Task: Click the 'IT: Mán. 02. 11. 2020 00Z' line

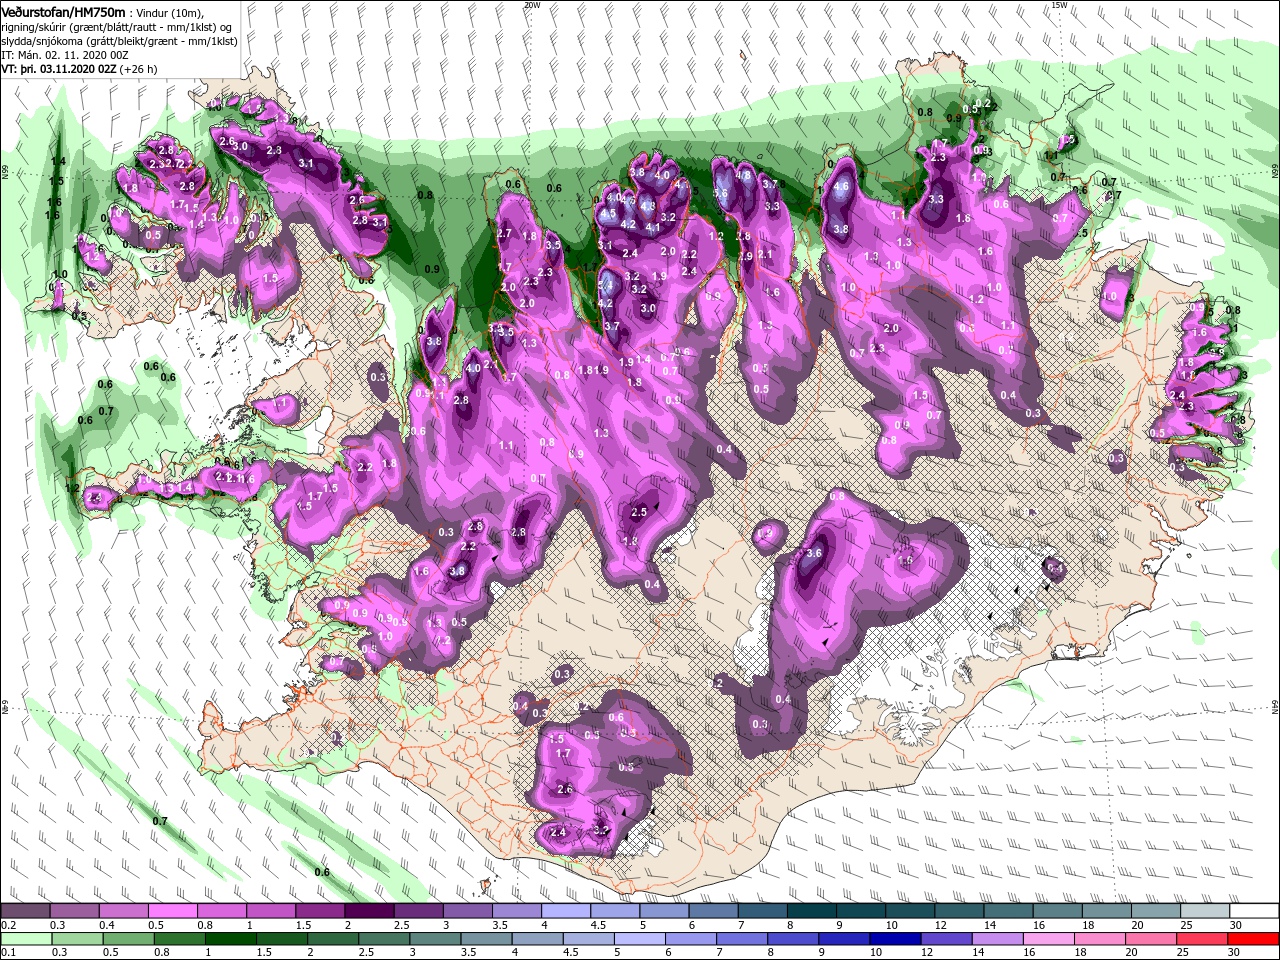Action: click(65, 55)
